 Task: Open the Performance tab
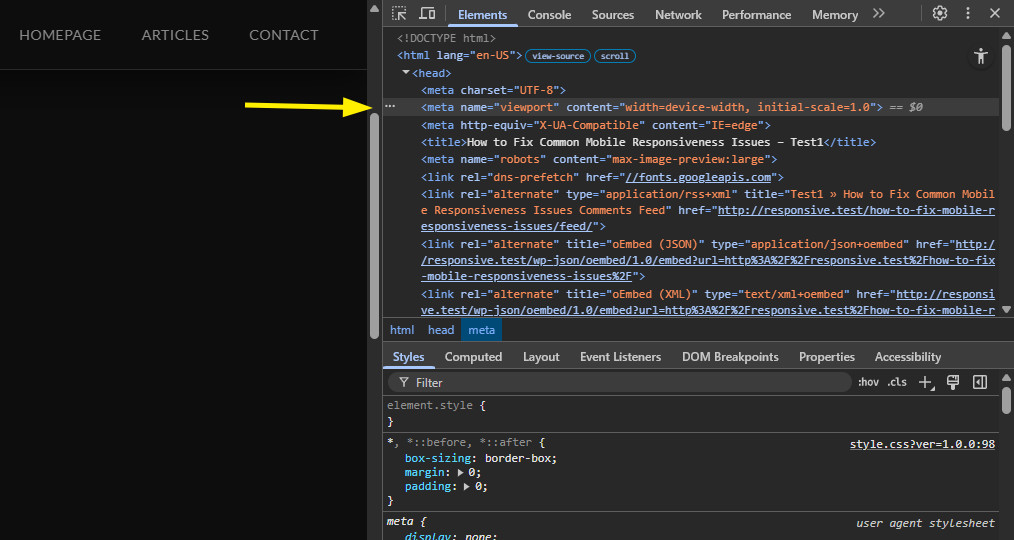(x=756, y=14)
